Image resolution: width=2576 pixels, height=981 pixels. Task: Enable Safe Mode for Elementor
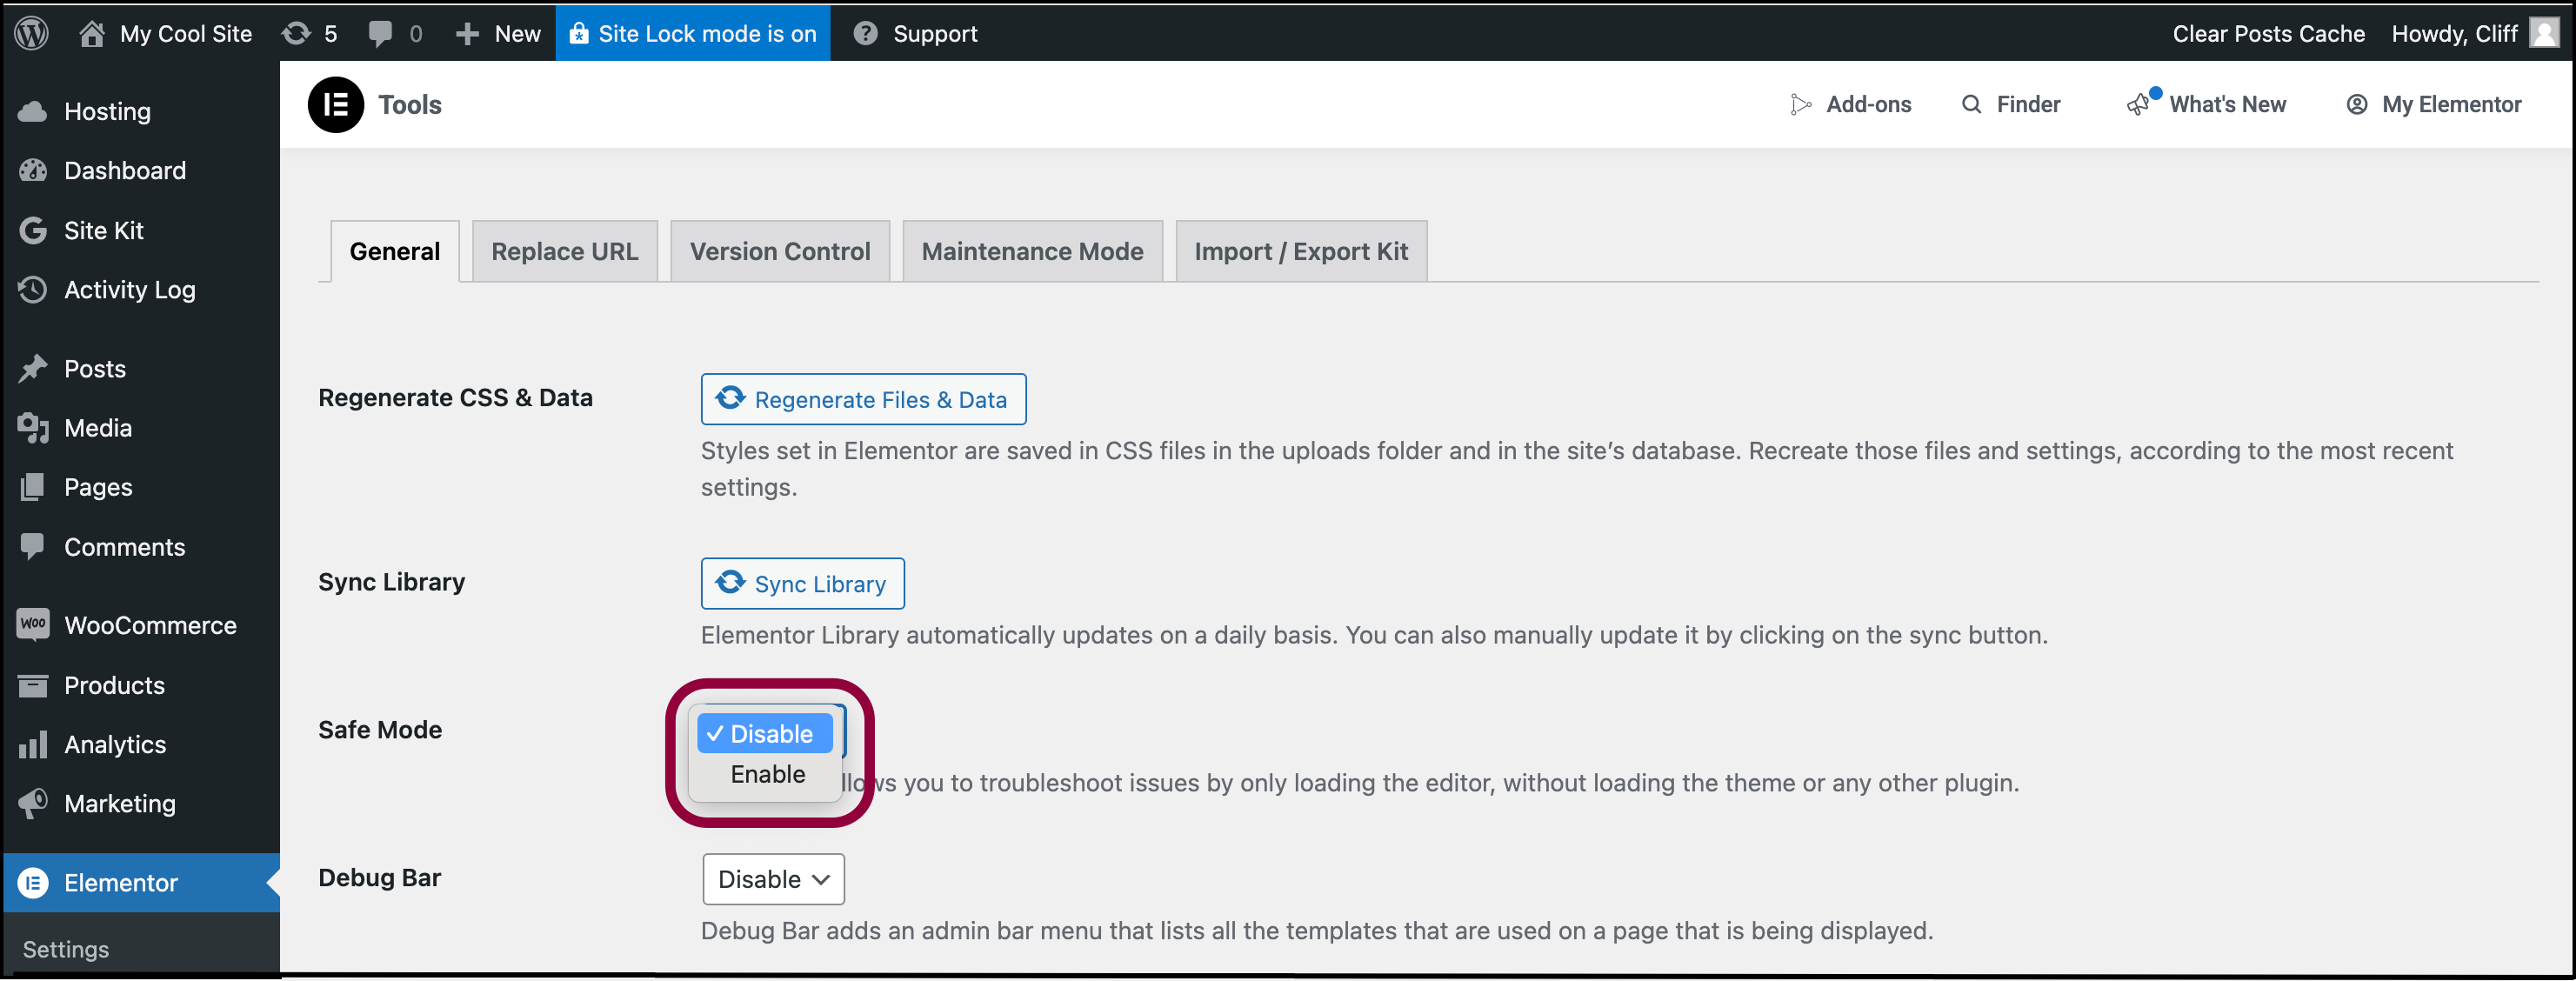(769, 772)
